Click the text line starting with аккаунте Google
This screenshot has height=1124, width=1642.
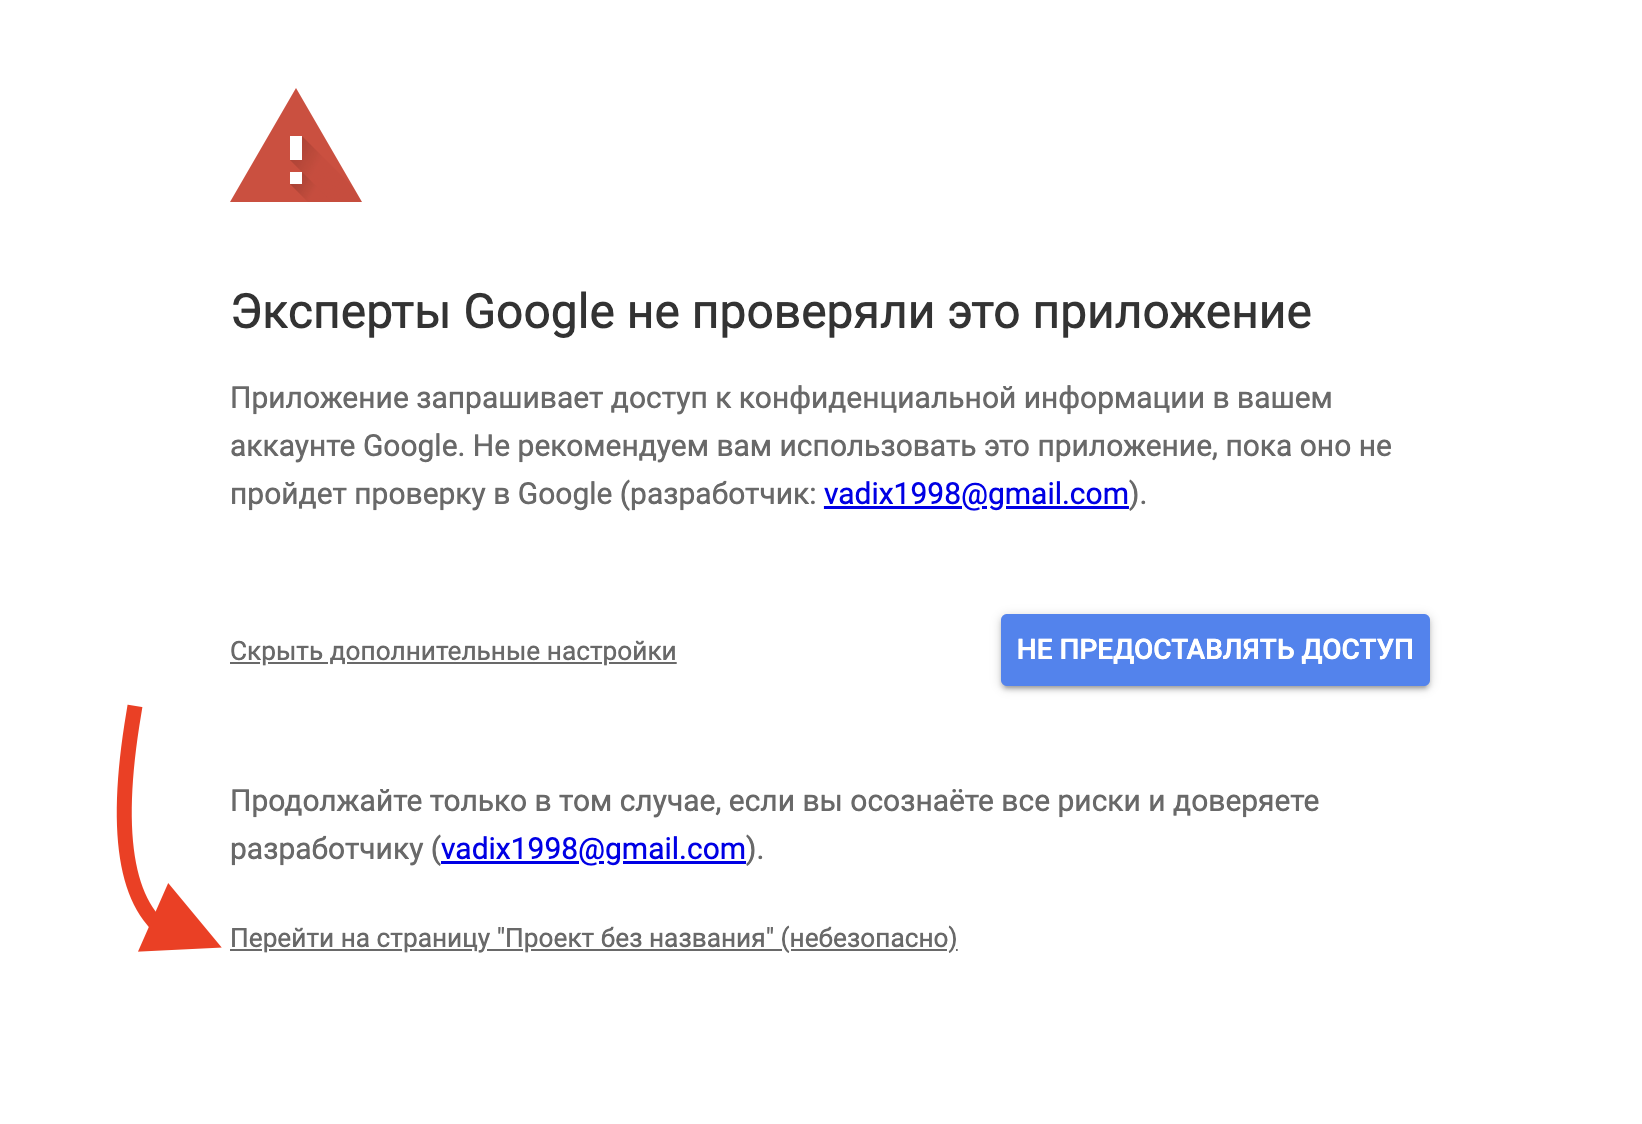(x=810, y=446)
